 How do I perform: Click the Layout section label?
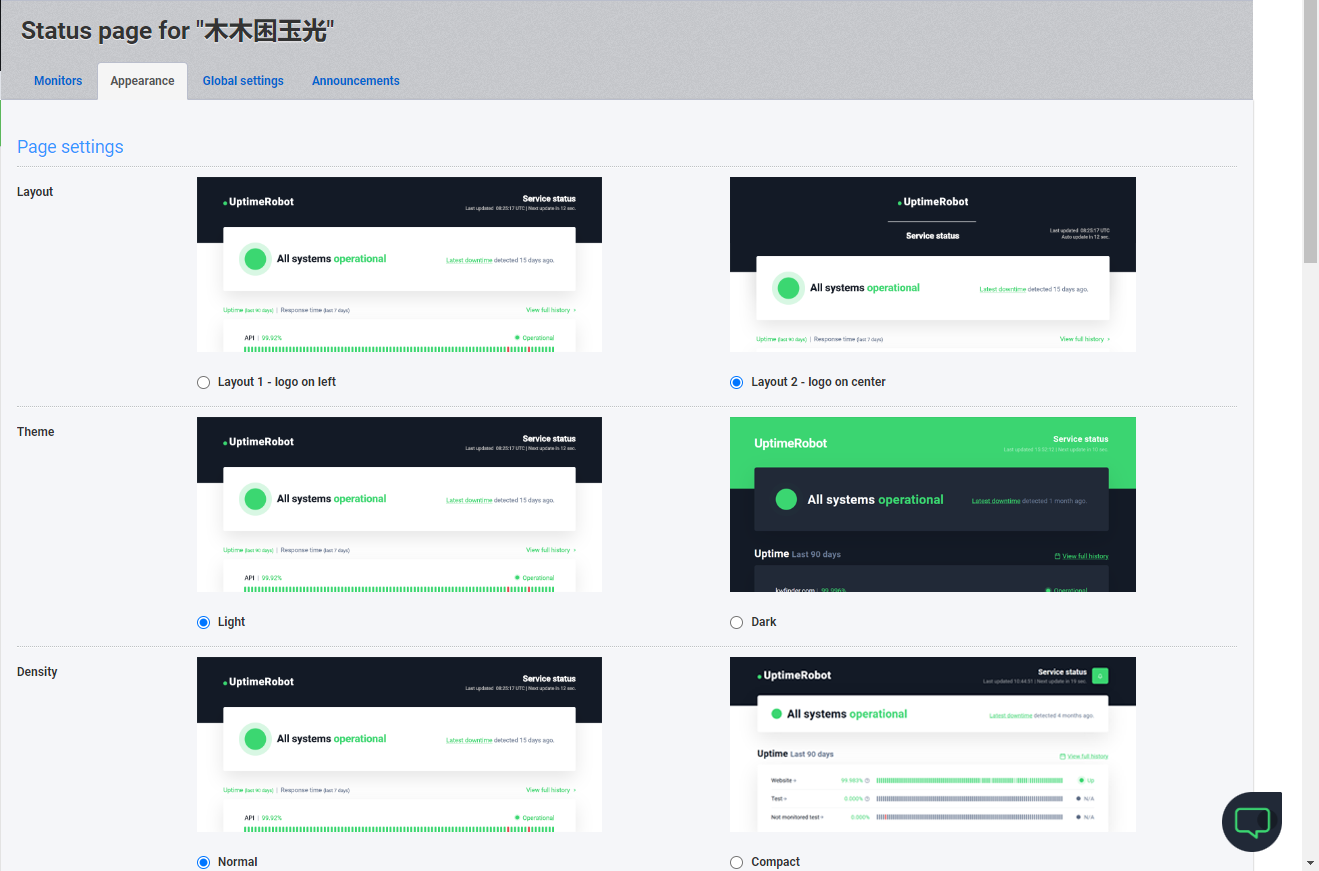tap(35, 192)
